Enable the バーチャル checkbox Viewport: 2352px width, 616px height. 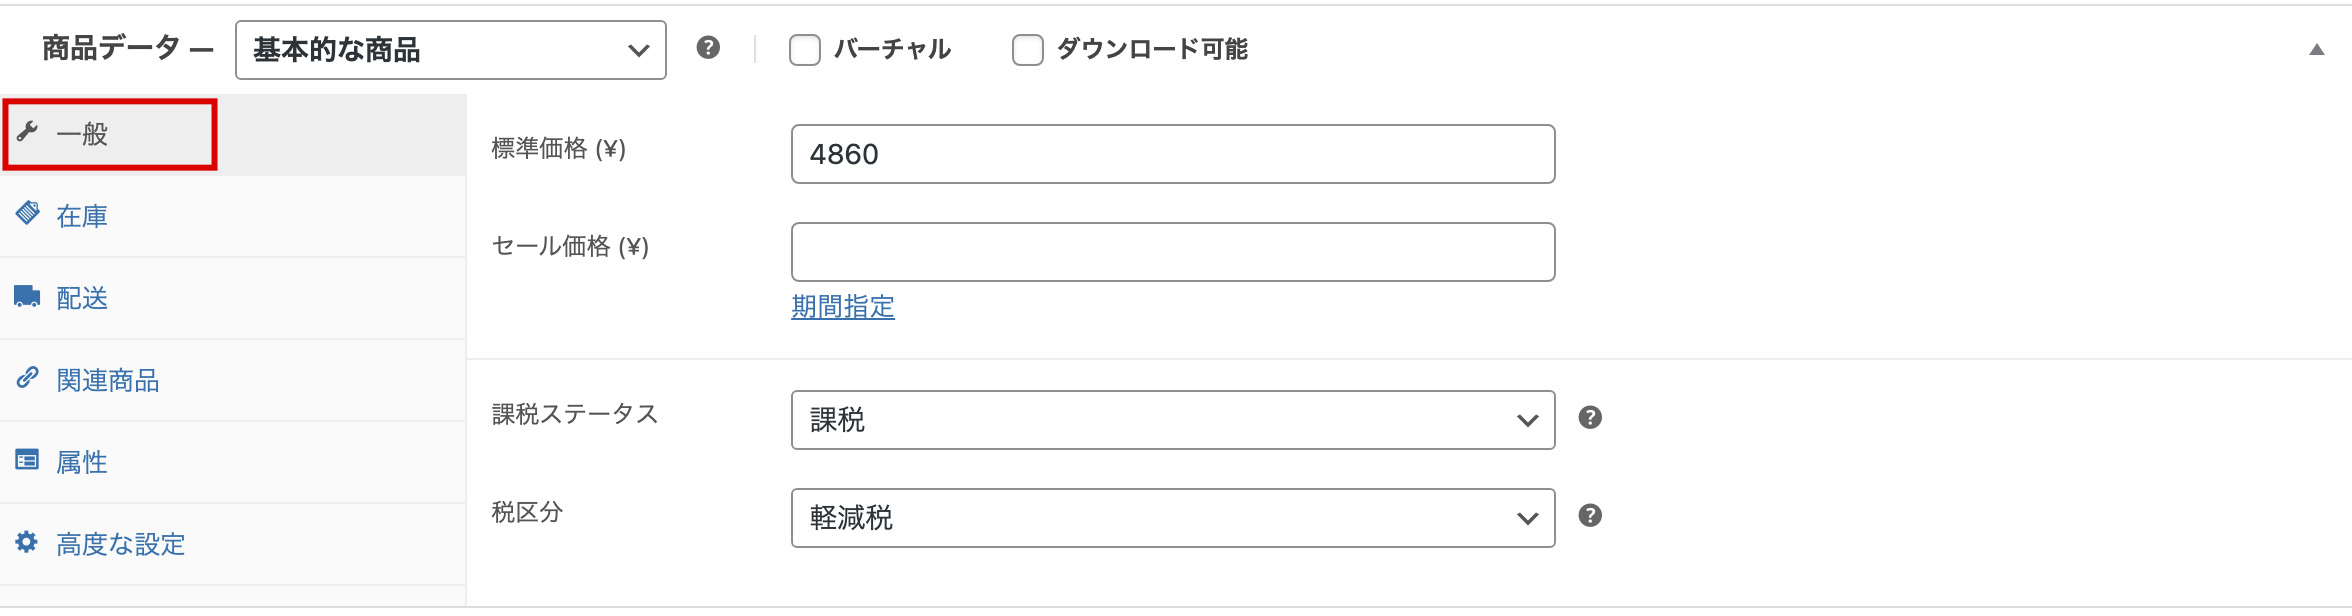(x=805, y=50)
